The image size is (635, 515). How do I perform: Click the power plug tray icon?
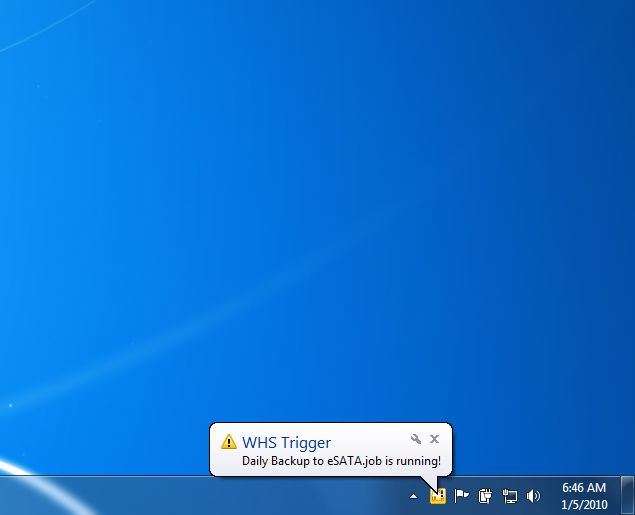pos(485,496)
